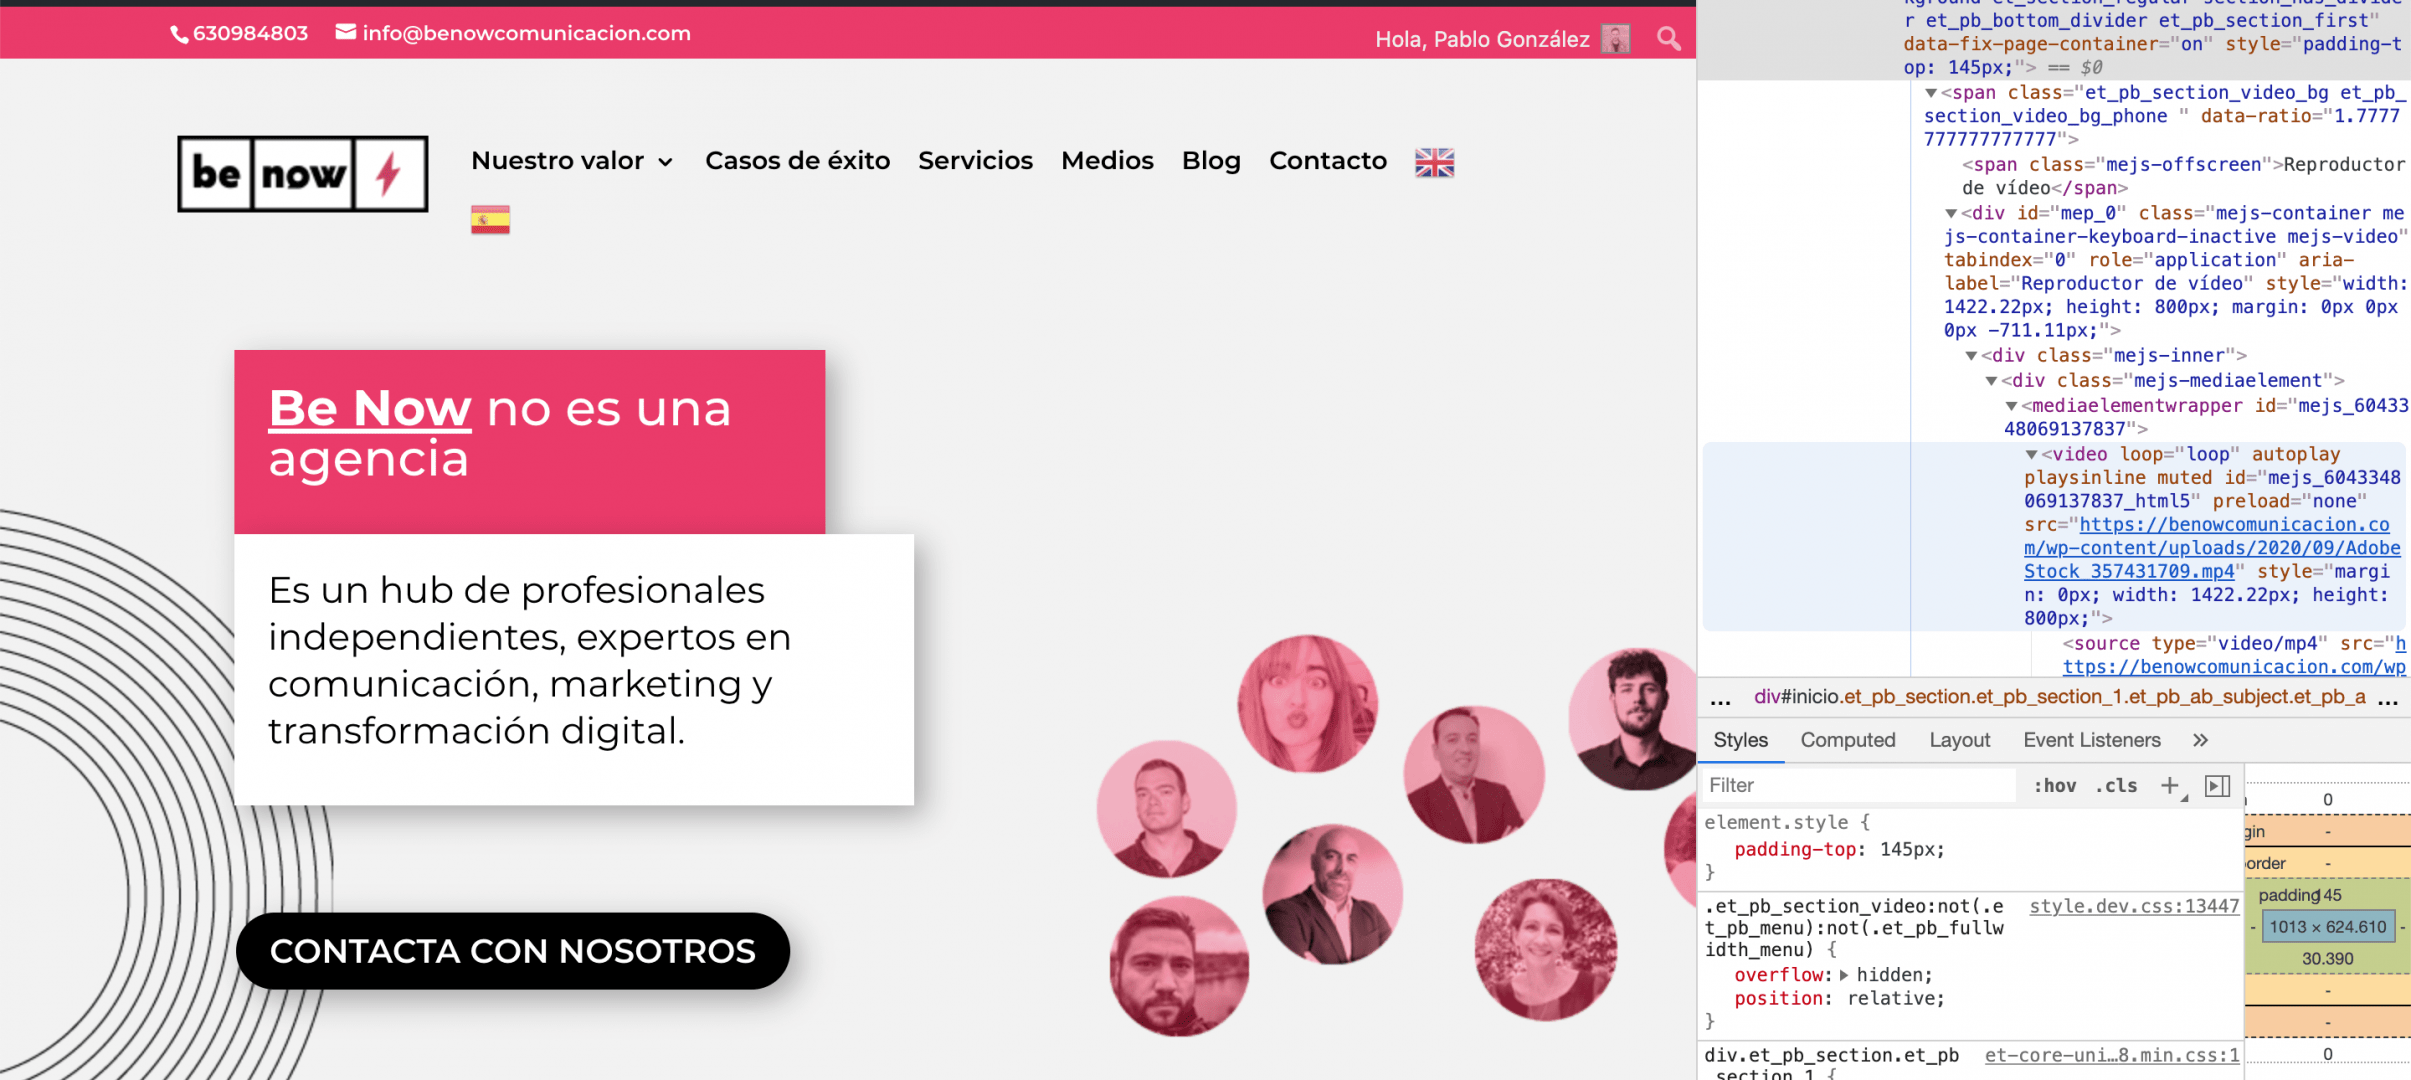Open et-core-uni…8.min.css:1 source link
Image resolution: width=2411 pixels, height=1080 pixels.
tap(2112, 1055)
